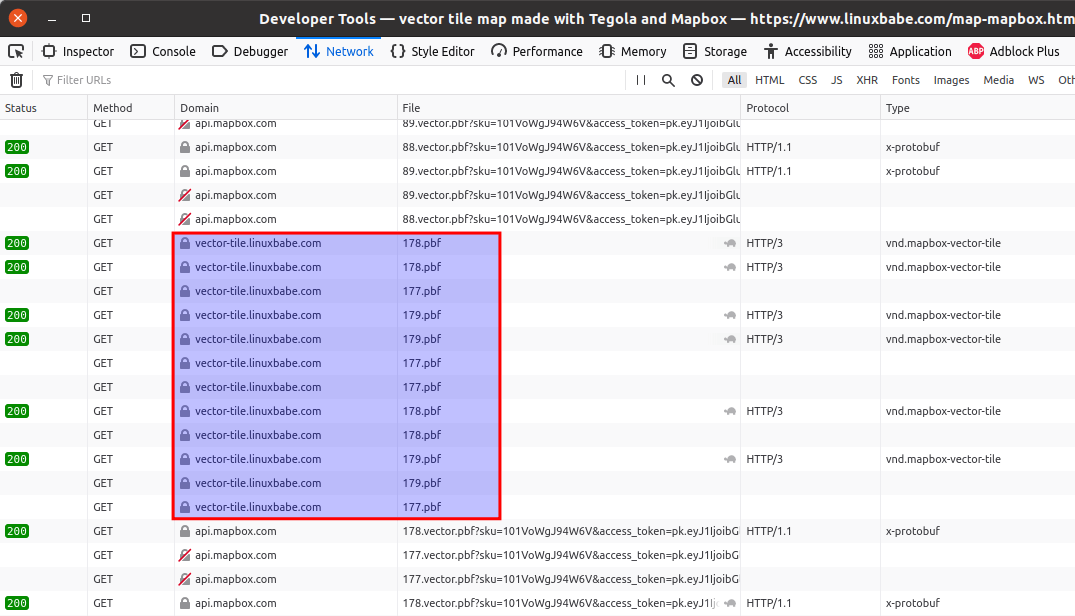
Task: Sort by the Domain column header
Action: 199,108
